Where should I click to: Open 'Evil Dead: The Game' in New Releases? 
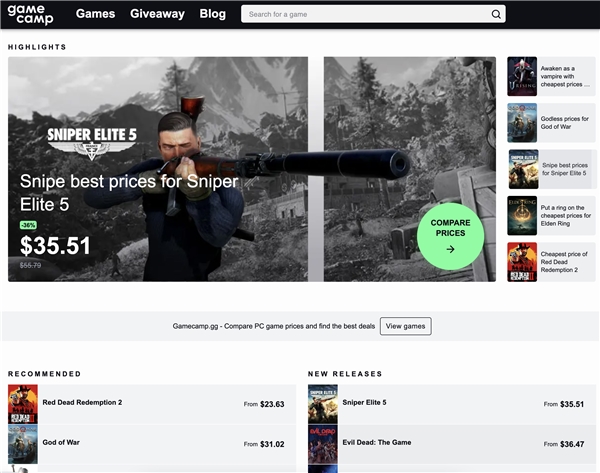click(x=377, y=442)
